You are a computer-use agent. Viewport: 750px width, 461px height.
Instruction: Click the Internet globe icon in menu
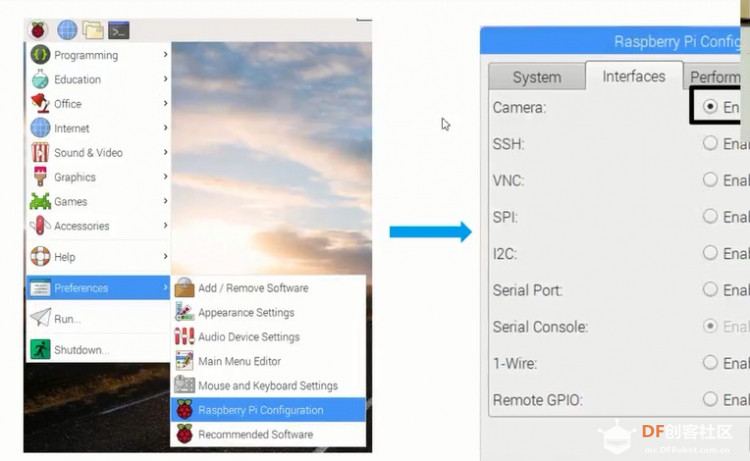coord(40,128)
